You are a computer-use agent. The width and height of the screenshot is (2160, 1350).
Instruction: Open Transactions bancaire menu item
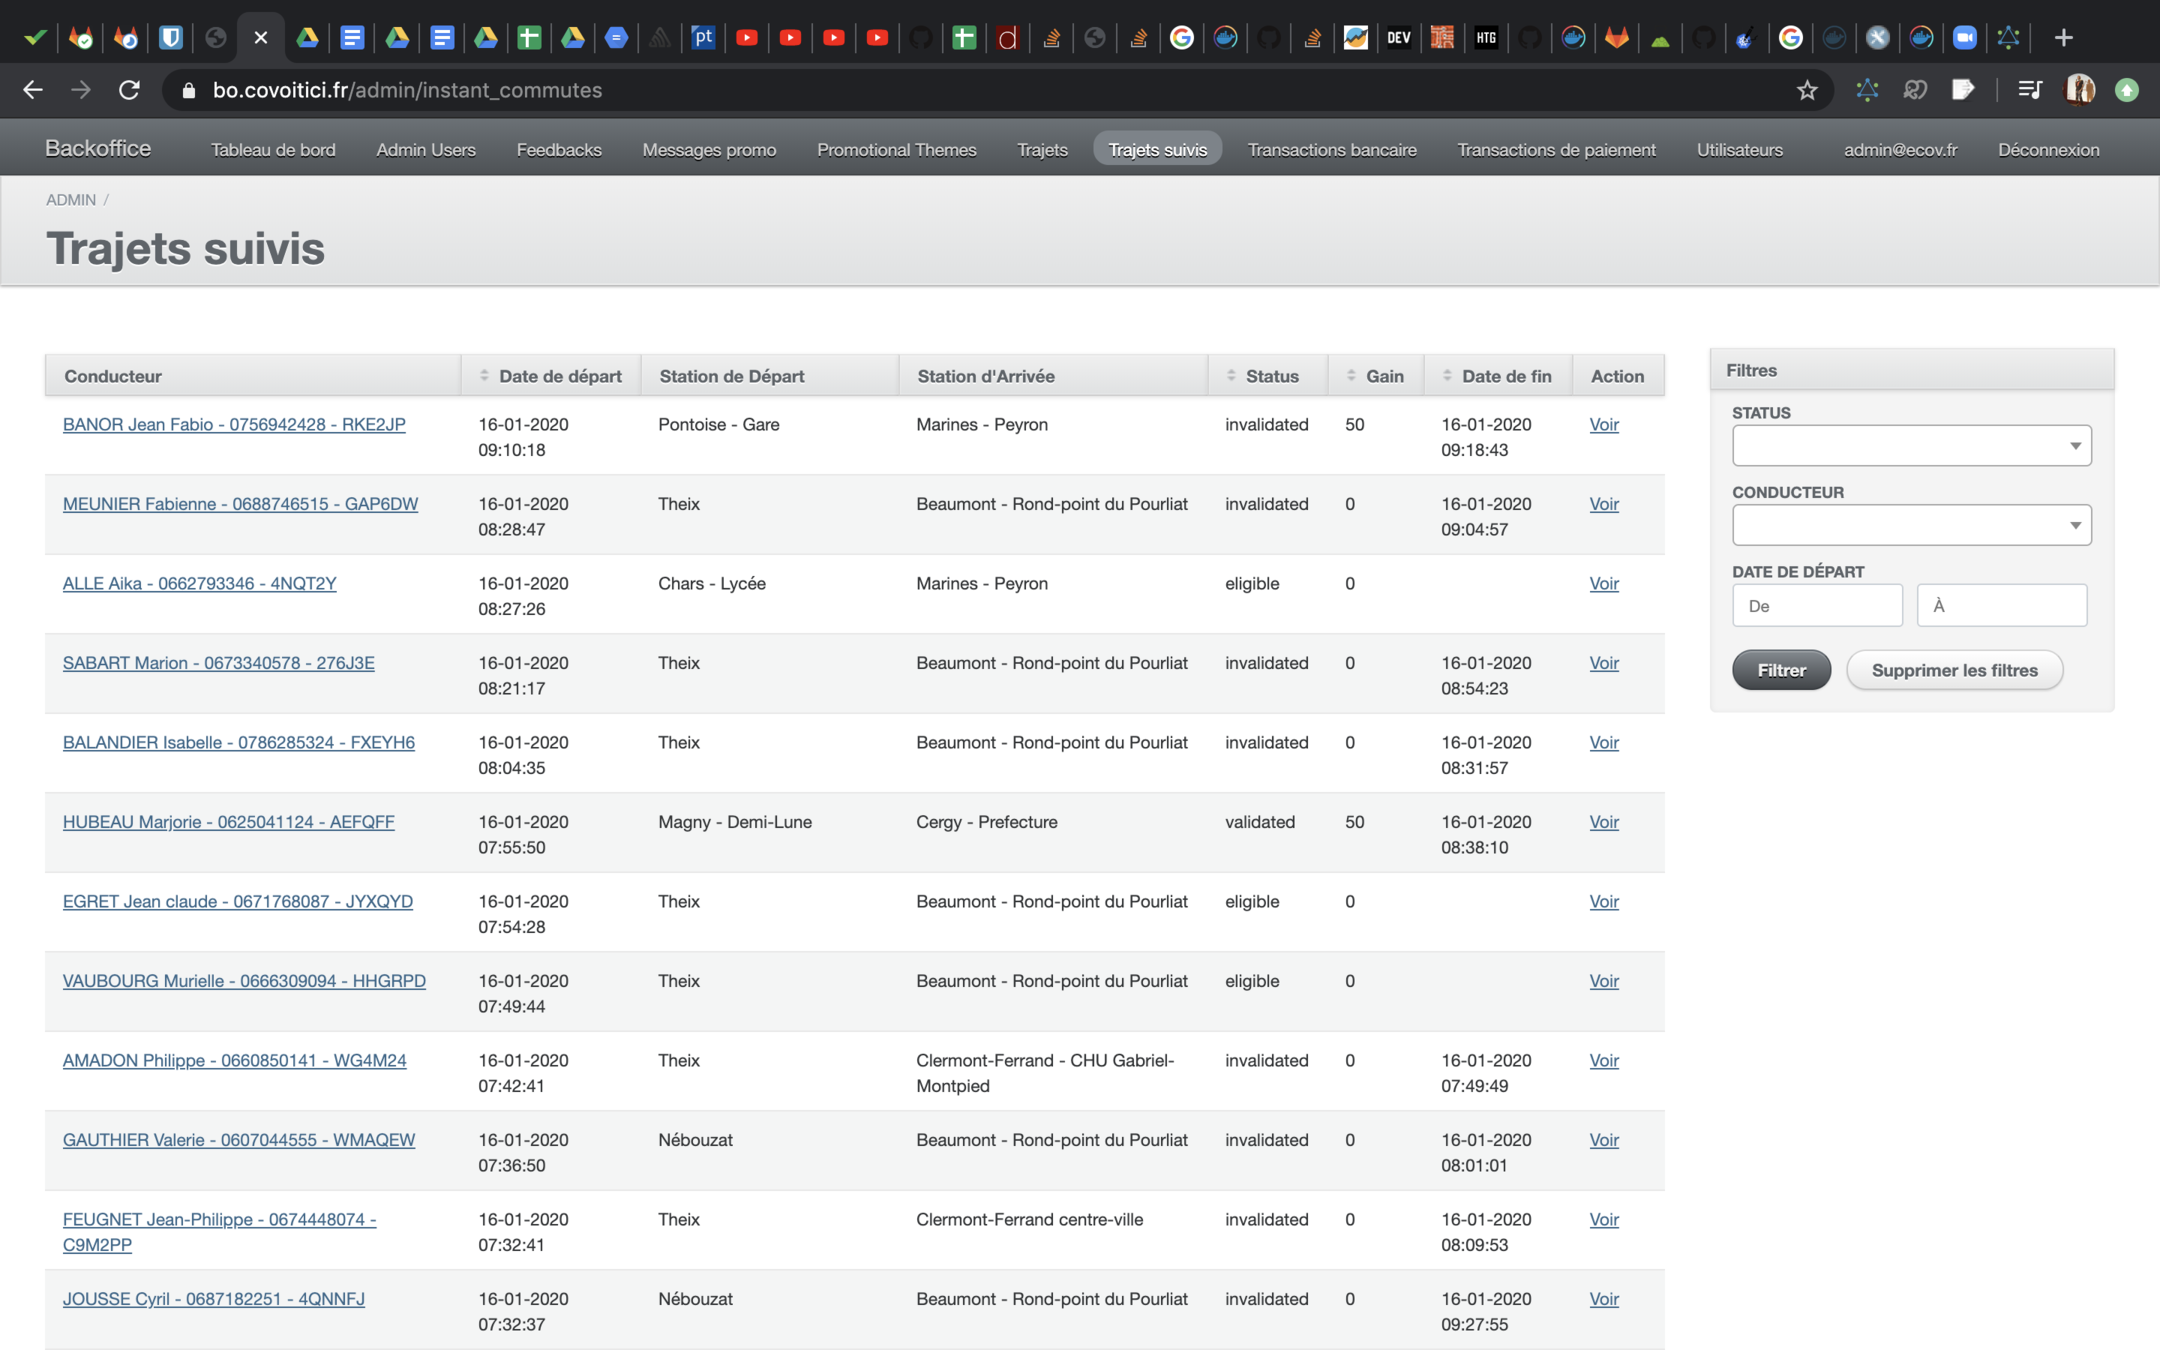(x=1331, y=150)
